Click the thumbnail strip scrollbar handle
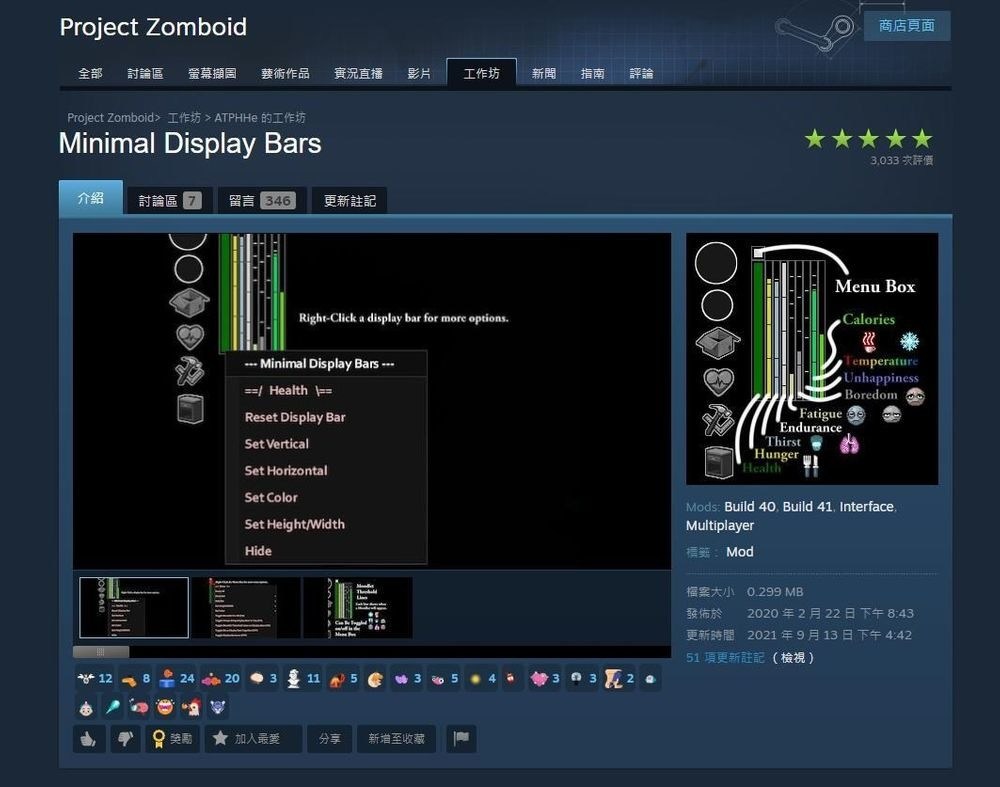 (x=101, y=652)
